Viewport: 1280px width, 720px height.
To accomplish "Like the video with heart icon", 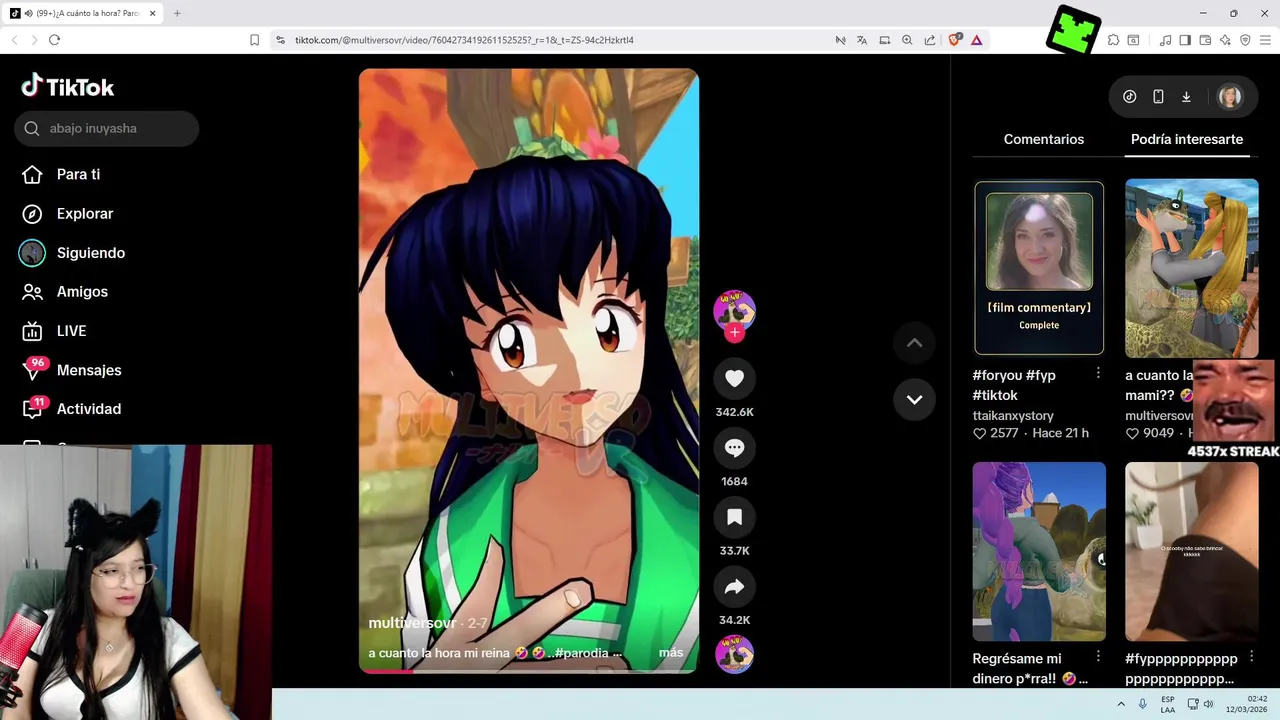I will point(734,378).
